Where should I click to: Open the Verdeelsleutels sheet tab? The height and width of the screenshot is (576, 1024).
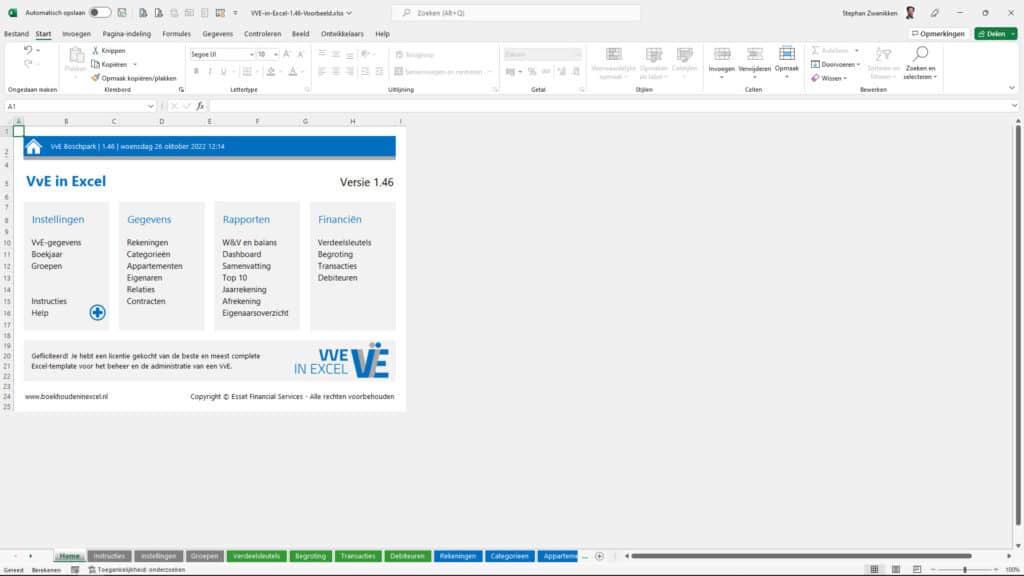pyautogui.click(x=256, y=556)
